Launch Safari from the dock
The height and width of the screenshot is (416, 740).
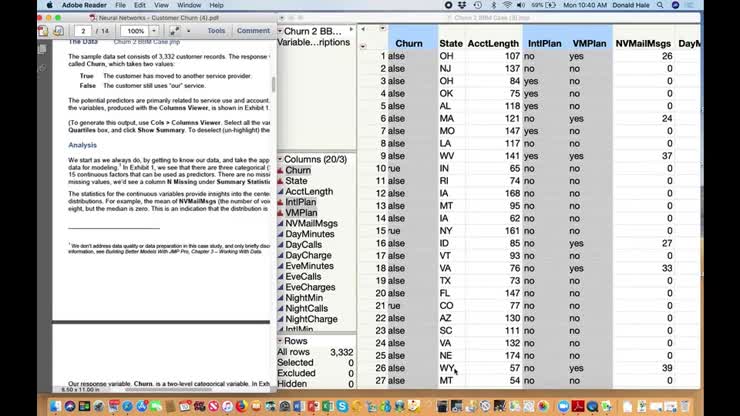127,406
